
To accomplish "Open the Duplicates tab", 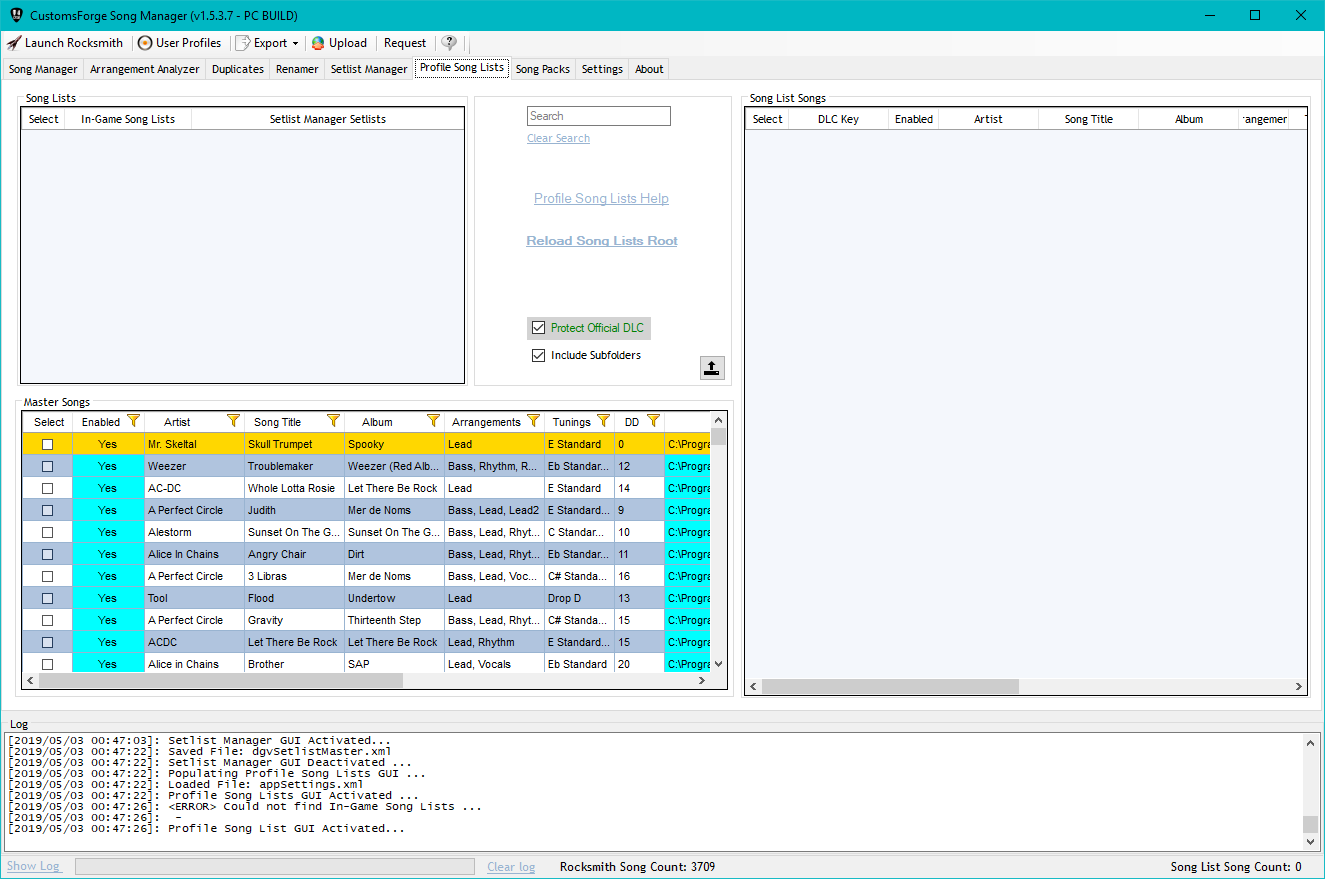I will pyautogui.click(x=237, y=69).
